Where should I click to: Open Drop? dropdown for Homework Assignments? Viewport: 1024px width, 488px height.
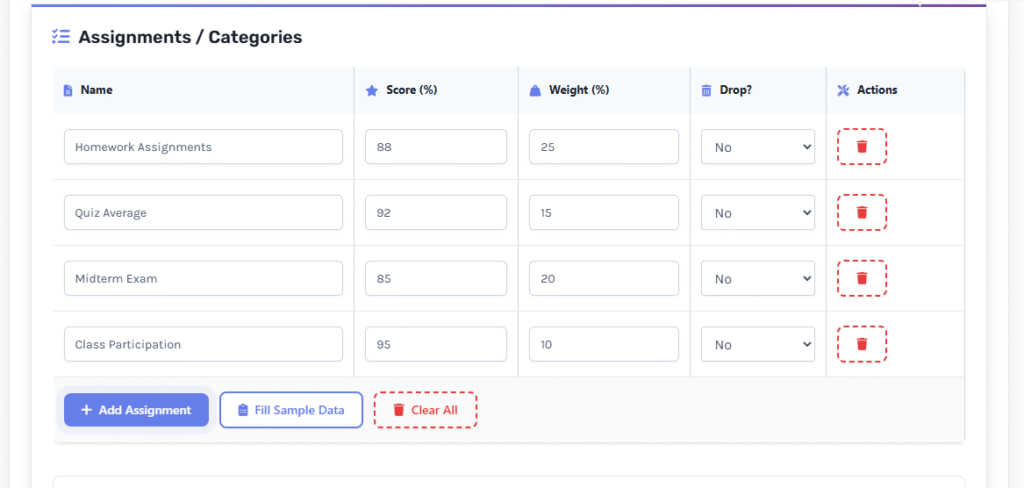(758, 146)
